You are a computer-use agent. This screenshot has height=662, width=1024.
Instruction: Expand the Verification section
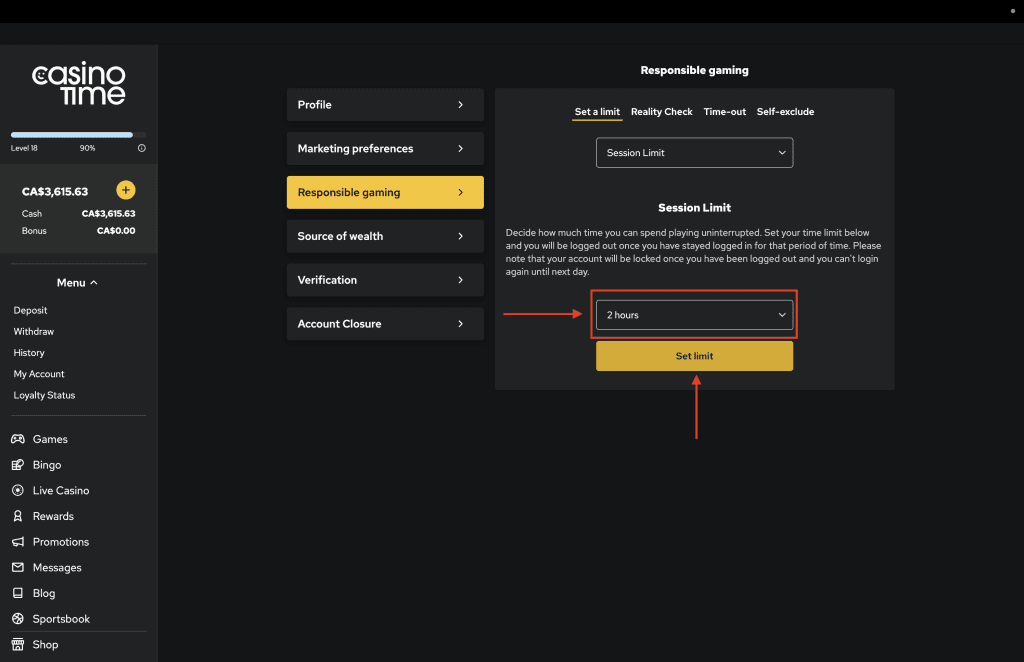pos(385,279)
